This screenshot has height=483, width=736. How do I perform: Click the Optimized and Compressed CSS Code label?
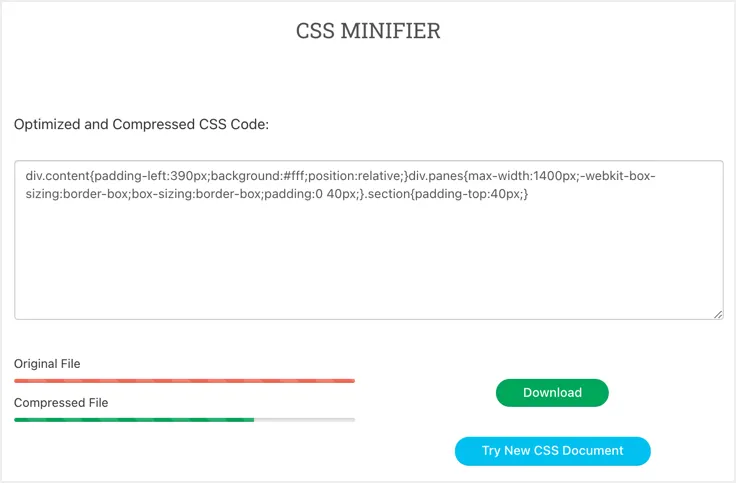(x=141, y=125)
